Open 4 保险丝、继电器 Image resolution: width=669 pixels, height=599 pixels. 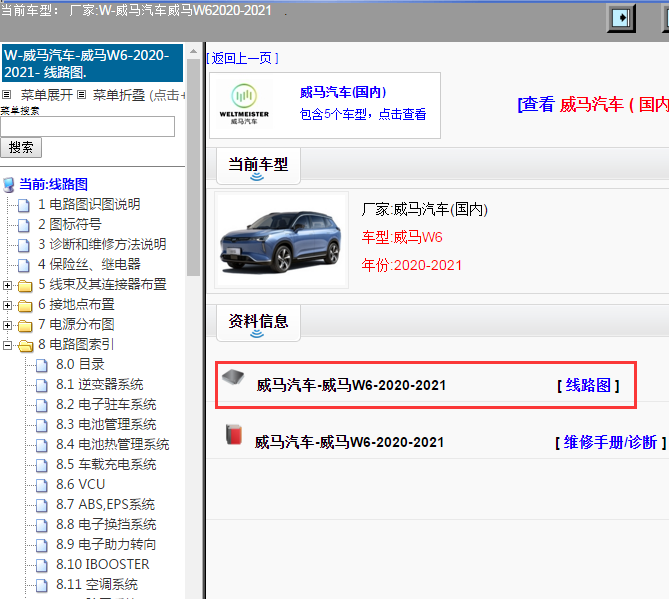pos(89,265)
